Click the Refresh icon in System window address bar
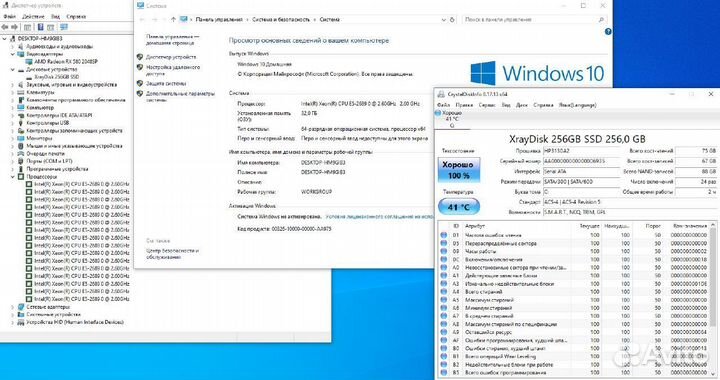 (452, 19)
